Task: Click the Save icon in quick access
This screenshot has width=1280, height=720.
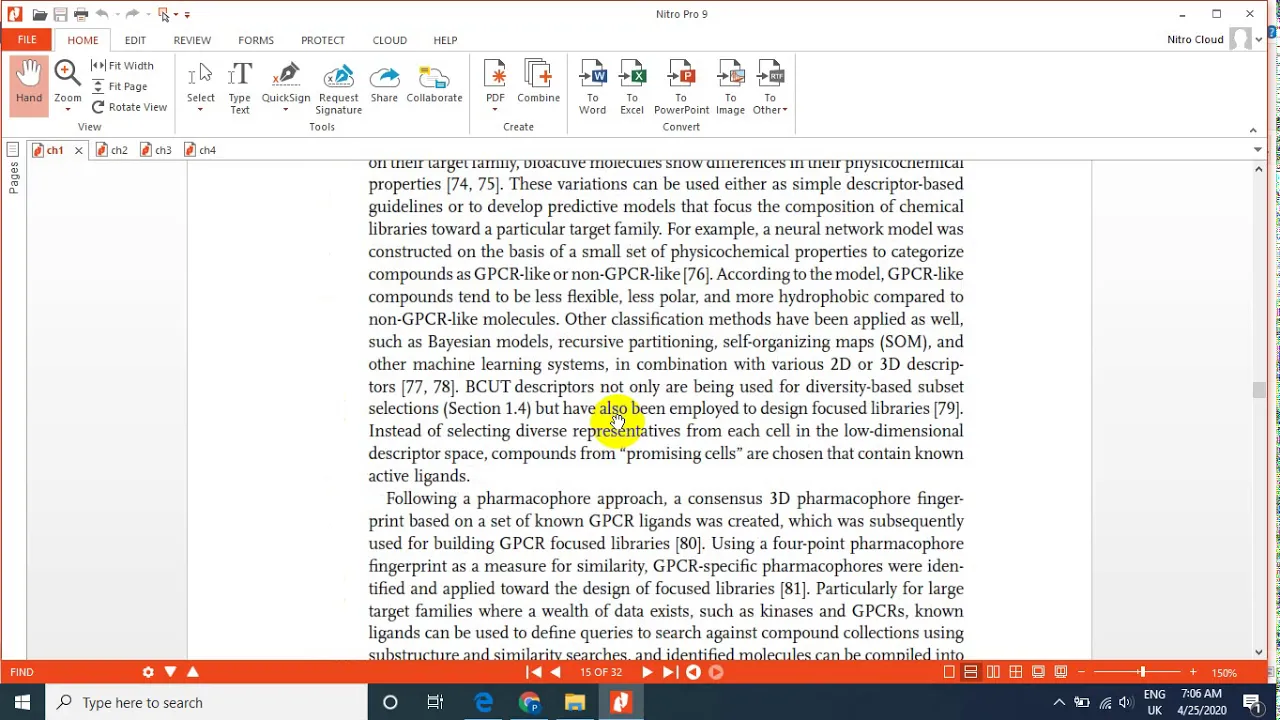Action: tap(60, 14)
